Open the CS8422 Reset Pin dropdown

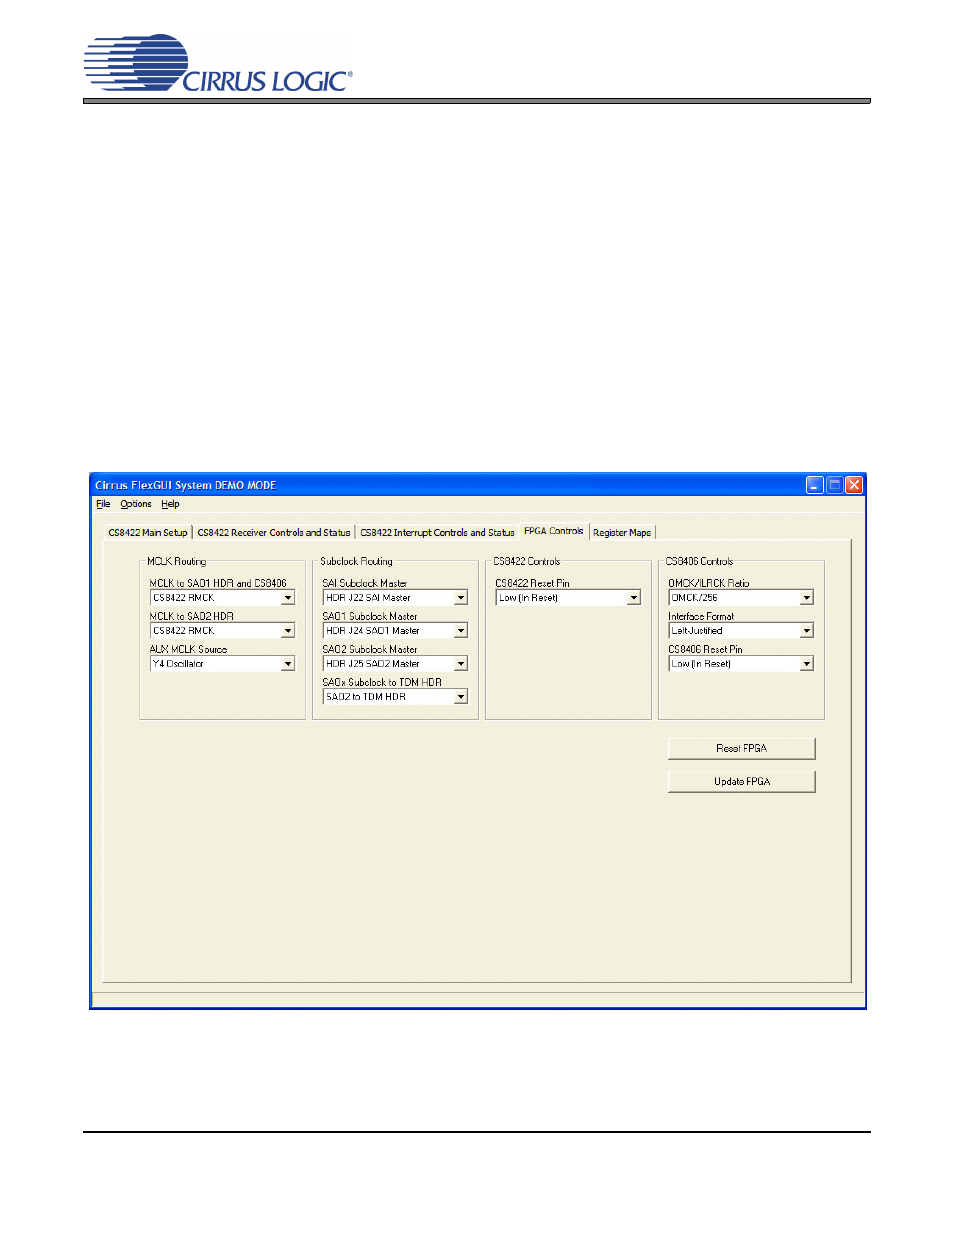[x=568, y=597]
